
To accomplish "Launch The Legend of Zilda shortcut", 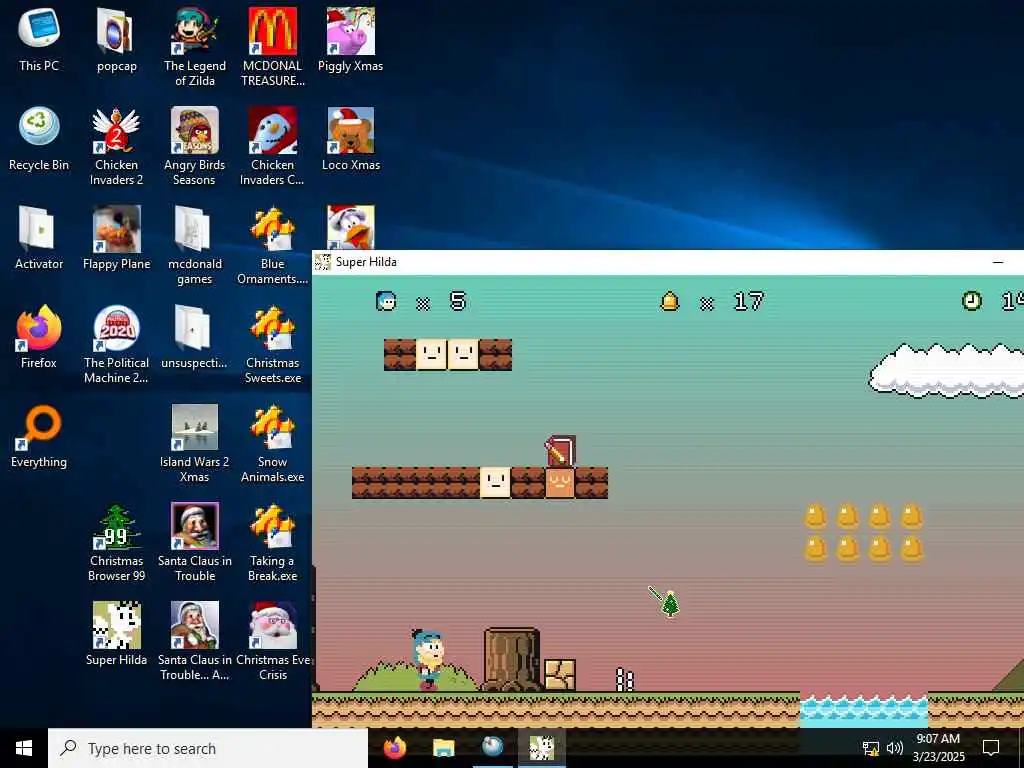I will tap(195, 47).
